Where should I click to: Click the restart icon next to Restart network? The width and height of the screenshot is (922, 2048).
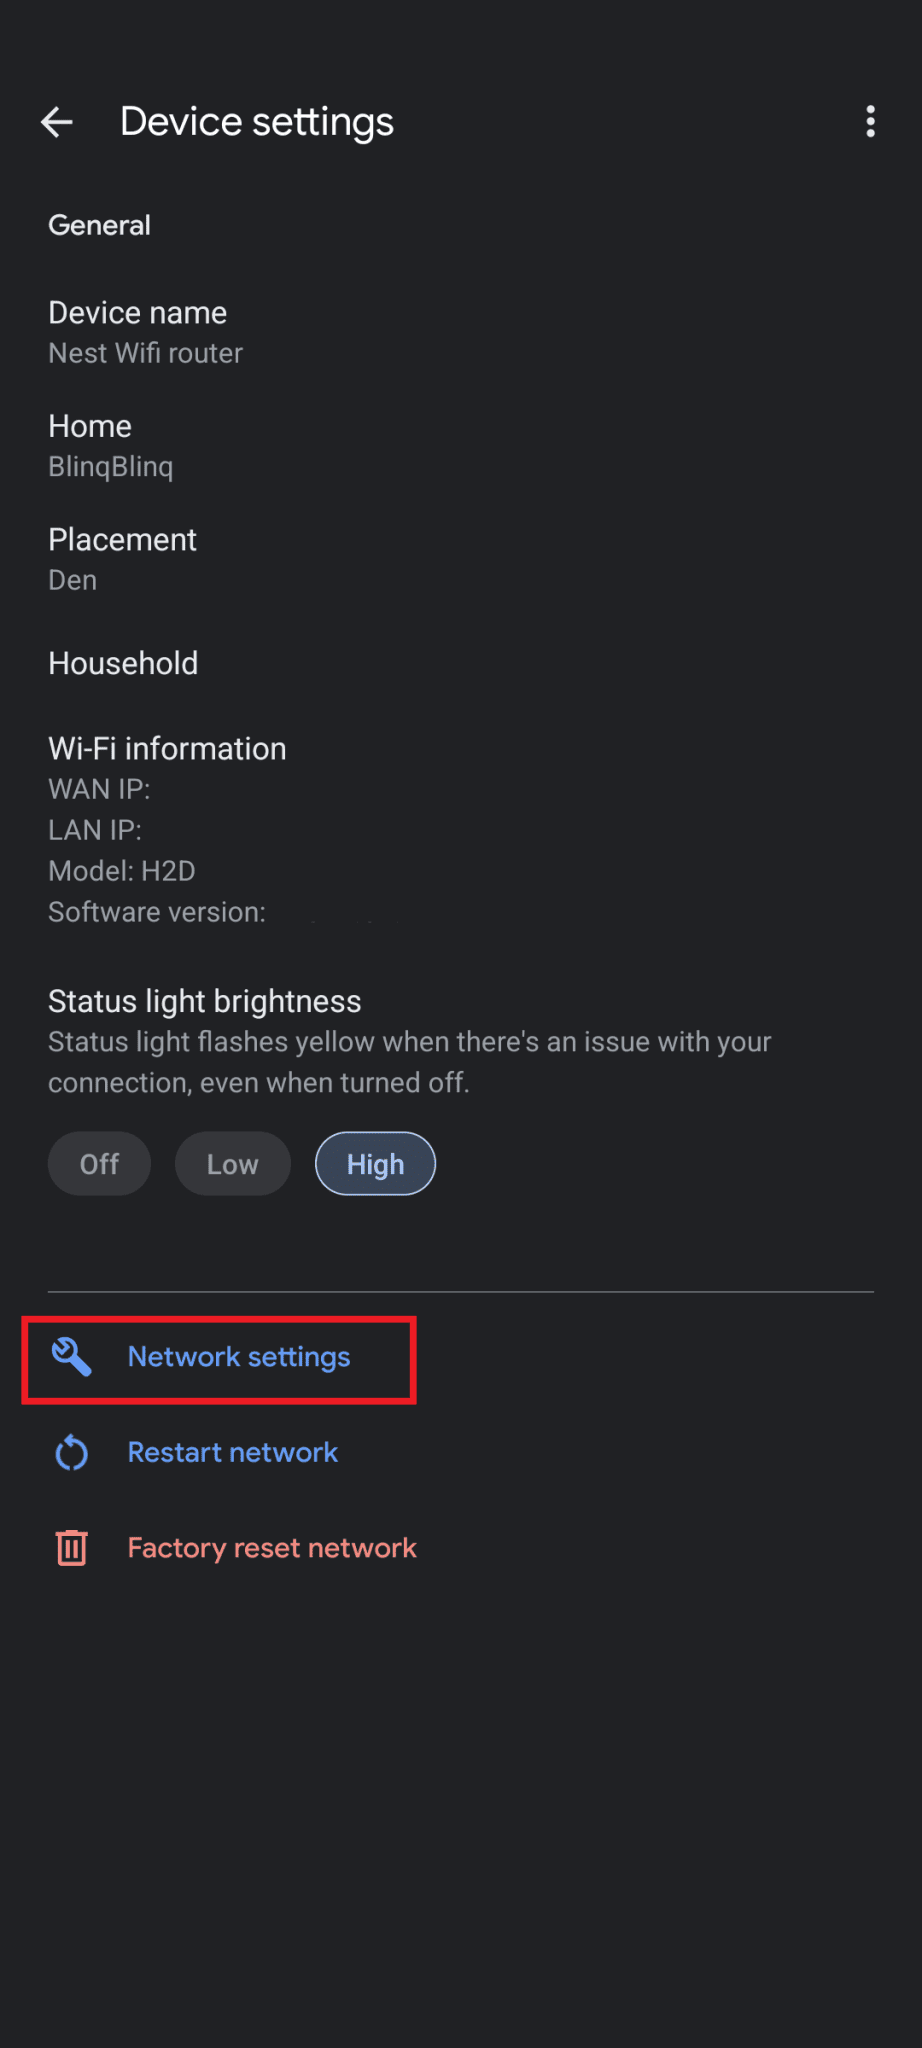click(71, 1451)
